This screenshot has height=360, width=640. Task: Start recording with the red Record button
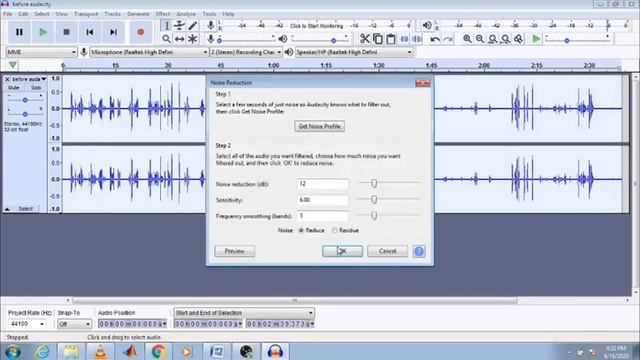[141, 32]
